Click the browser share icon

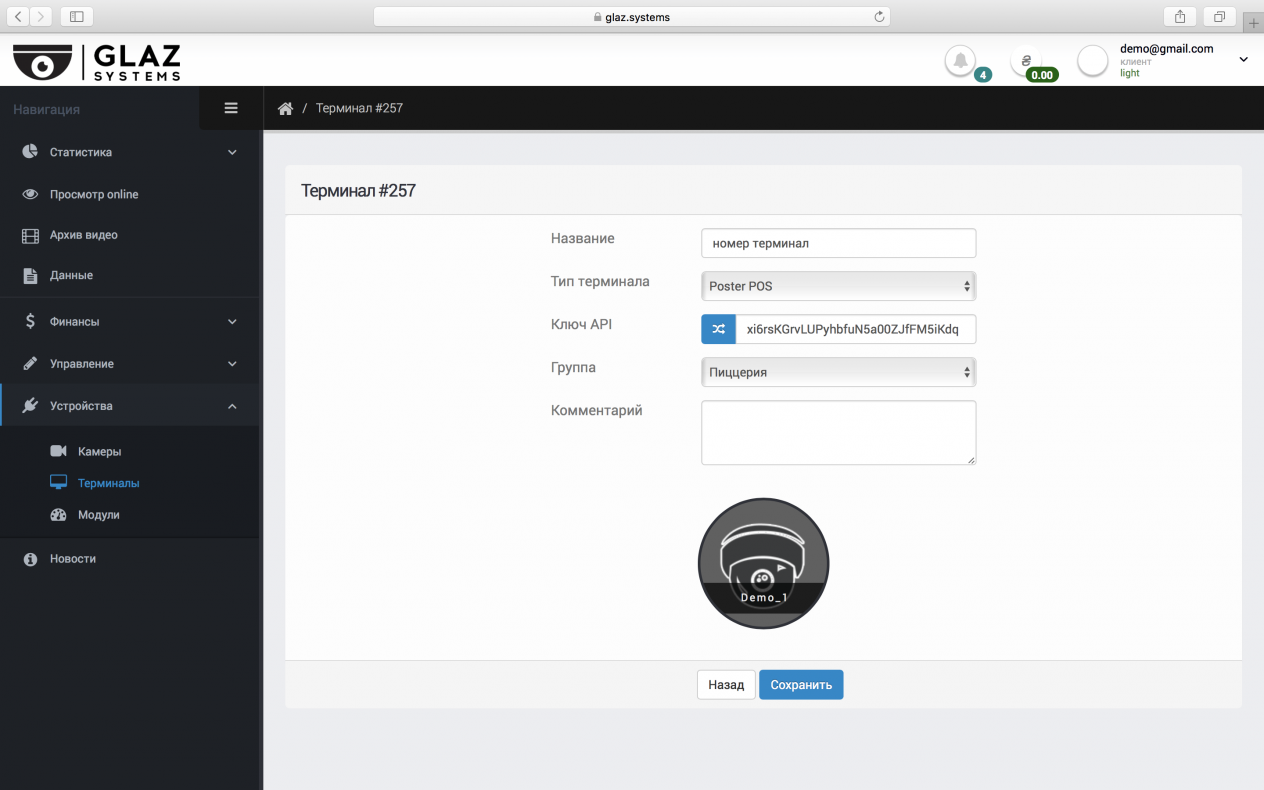coord(1180,16)
